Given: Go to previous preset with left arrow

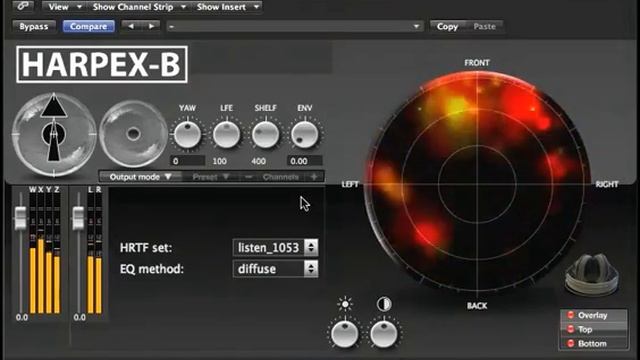Looking at the screenshot, I should click(x=131, y=26).
